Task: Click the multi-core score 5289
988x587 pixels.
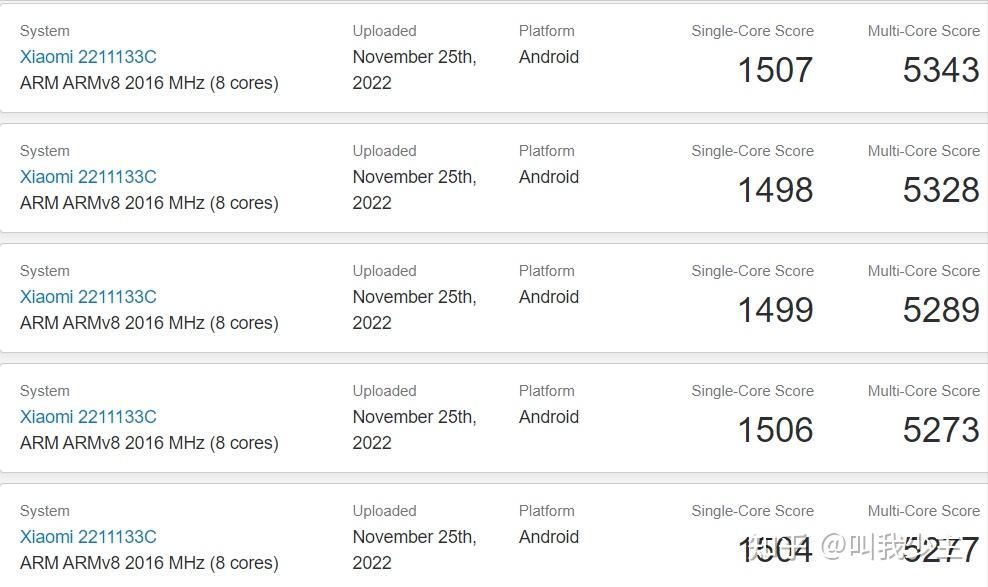Action: [x=940, y=310]
